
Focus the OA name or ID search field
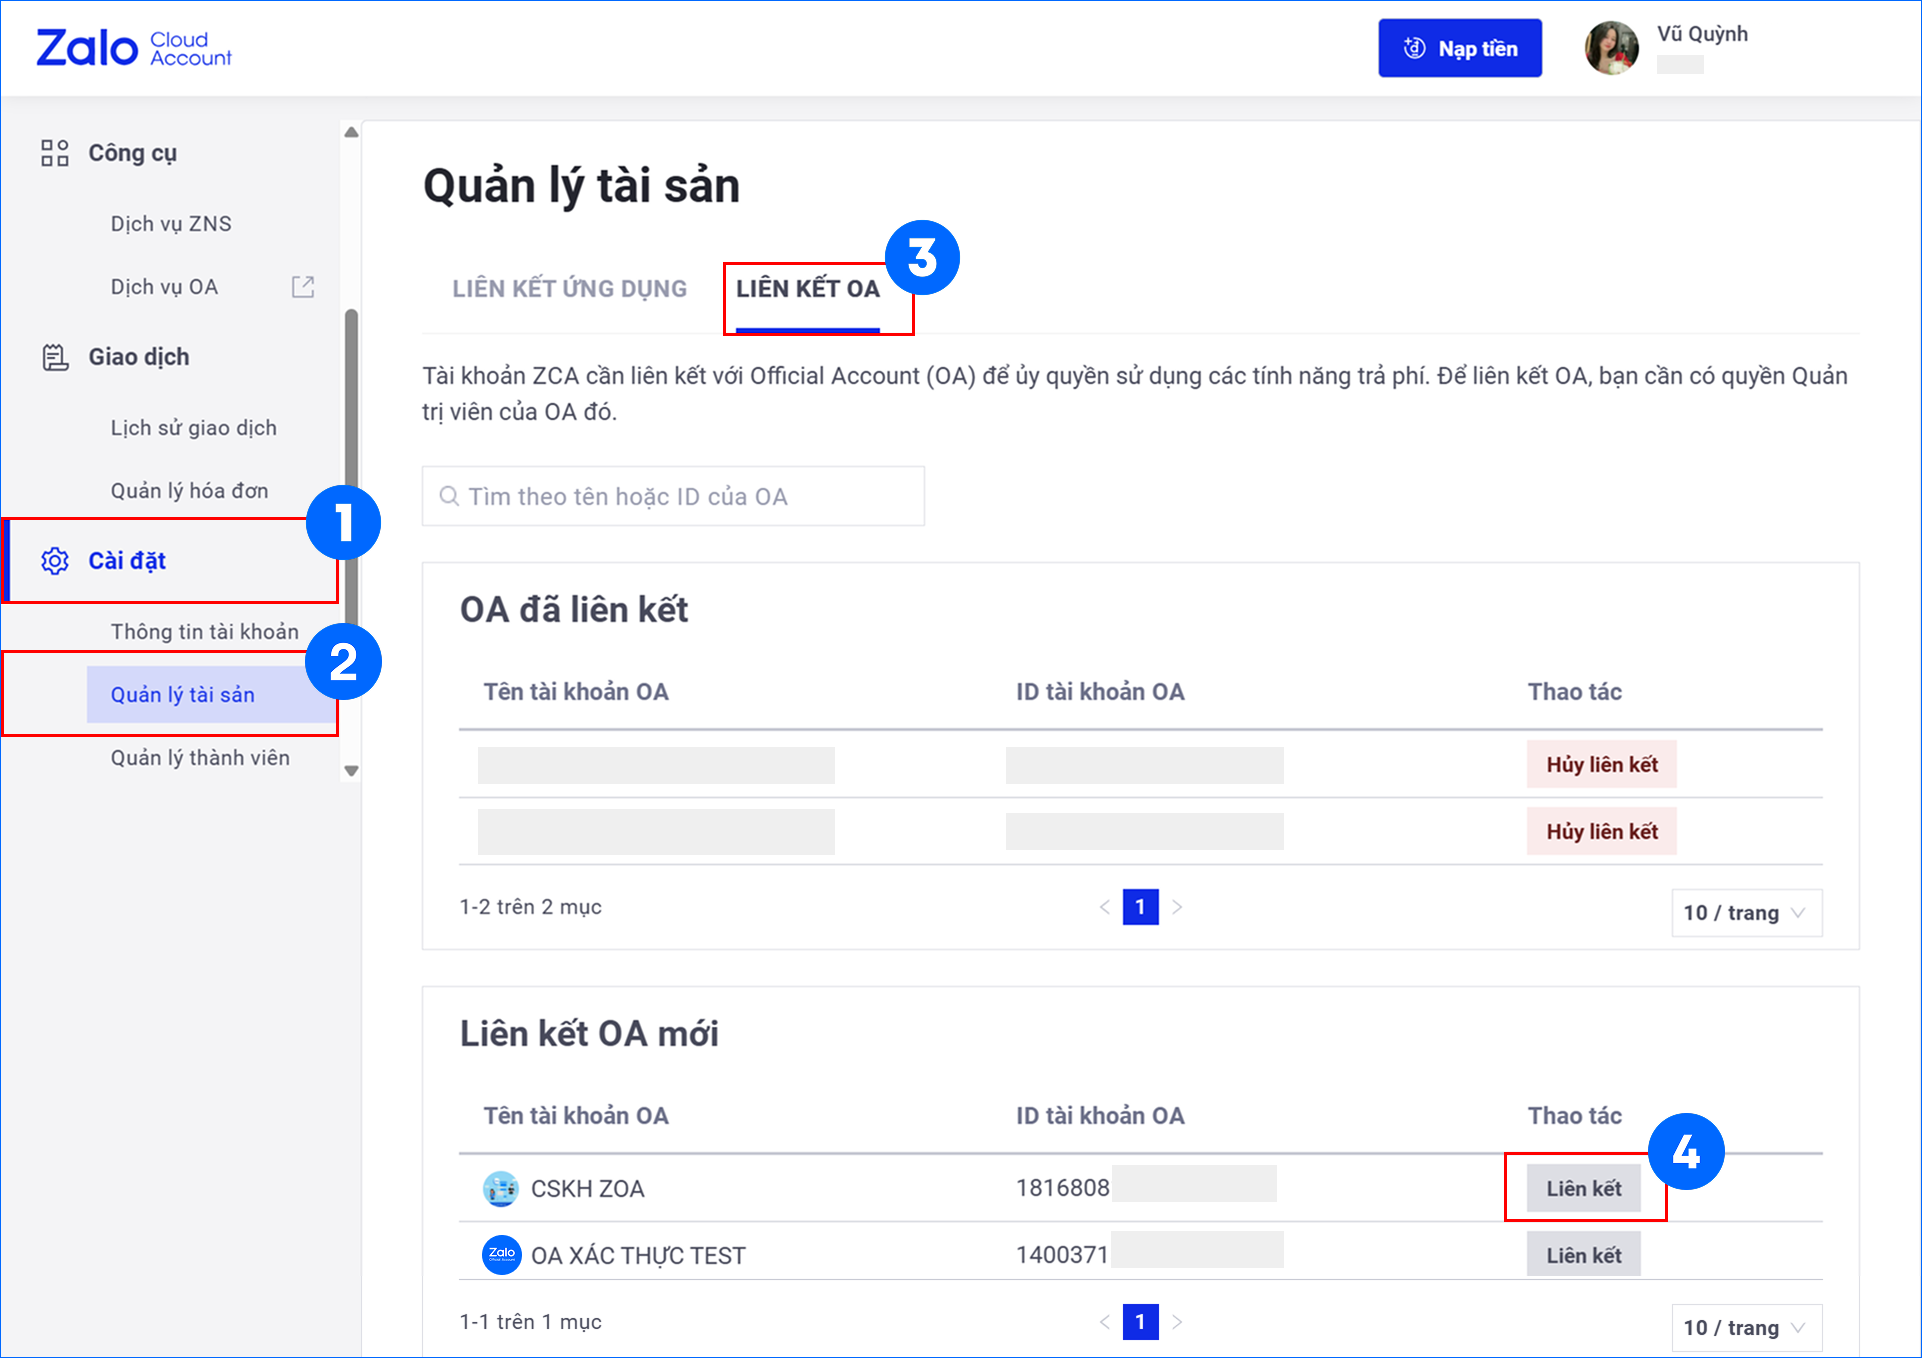pyautogui.click(x=673, y=497)
